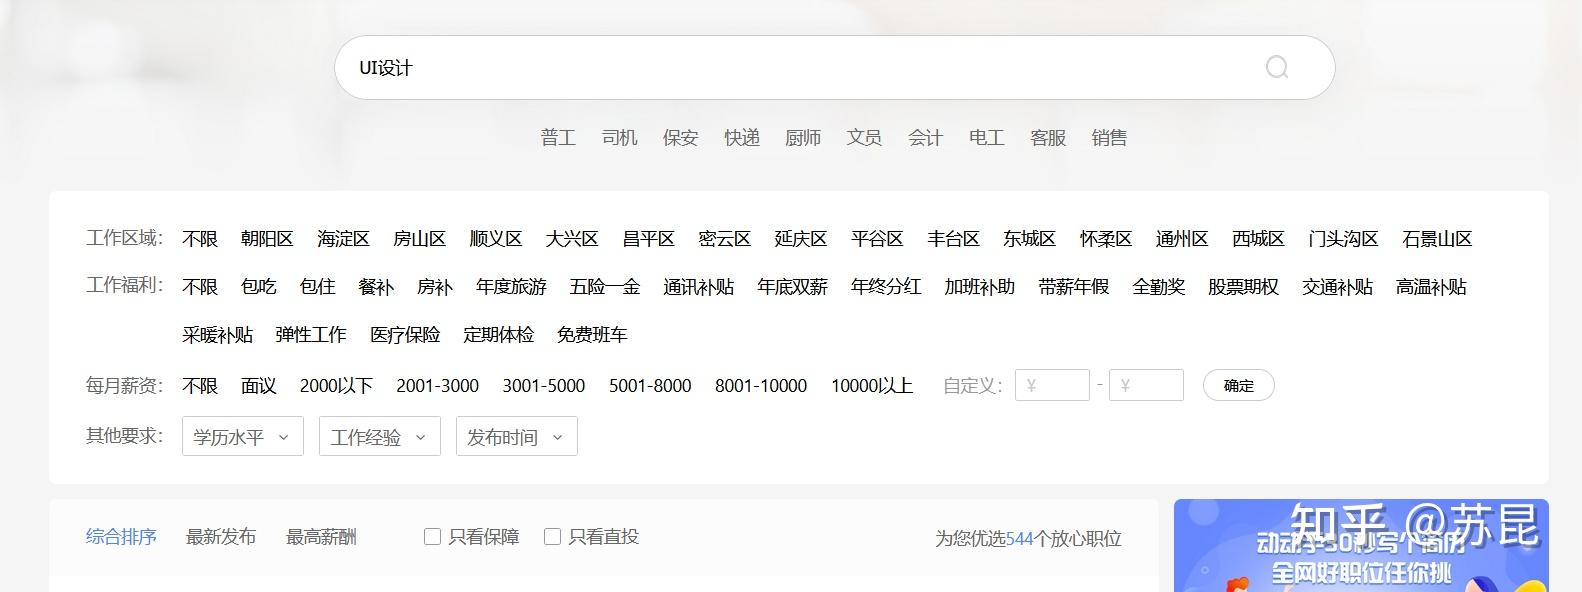Filter by 东城区 district
Viewport: 1582px width, 592px height.
pos(1029,239)
